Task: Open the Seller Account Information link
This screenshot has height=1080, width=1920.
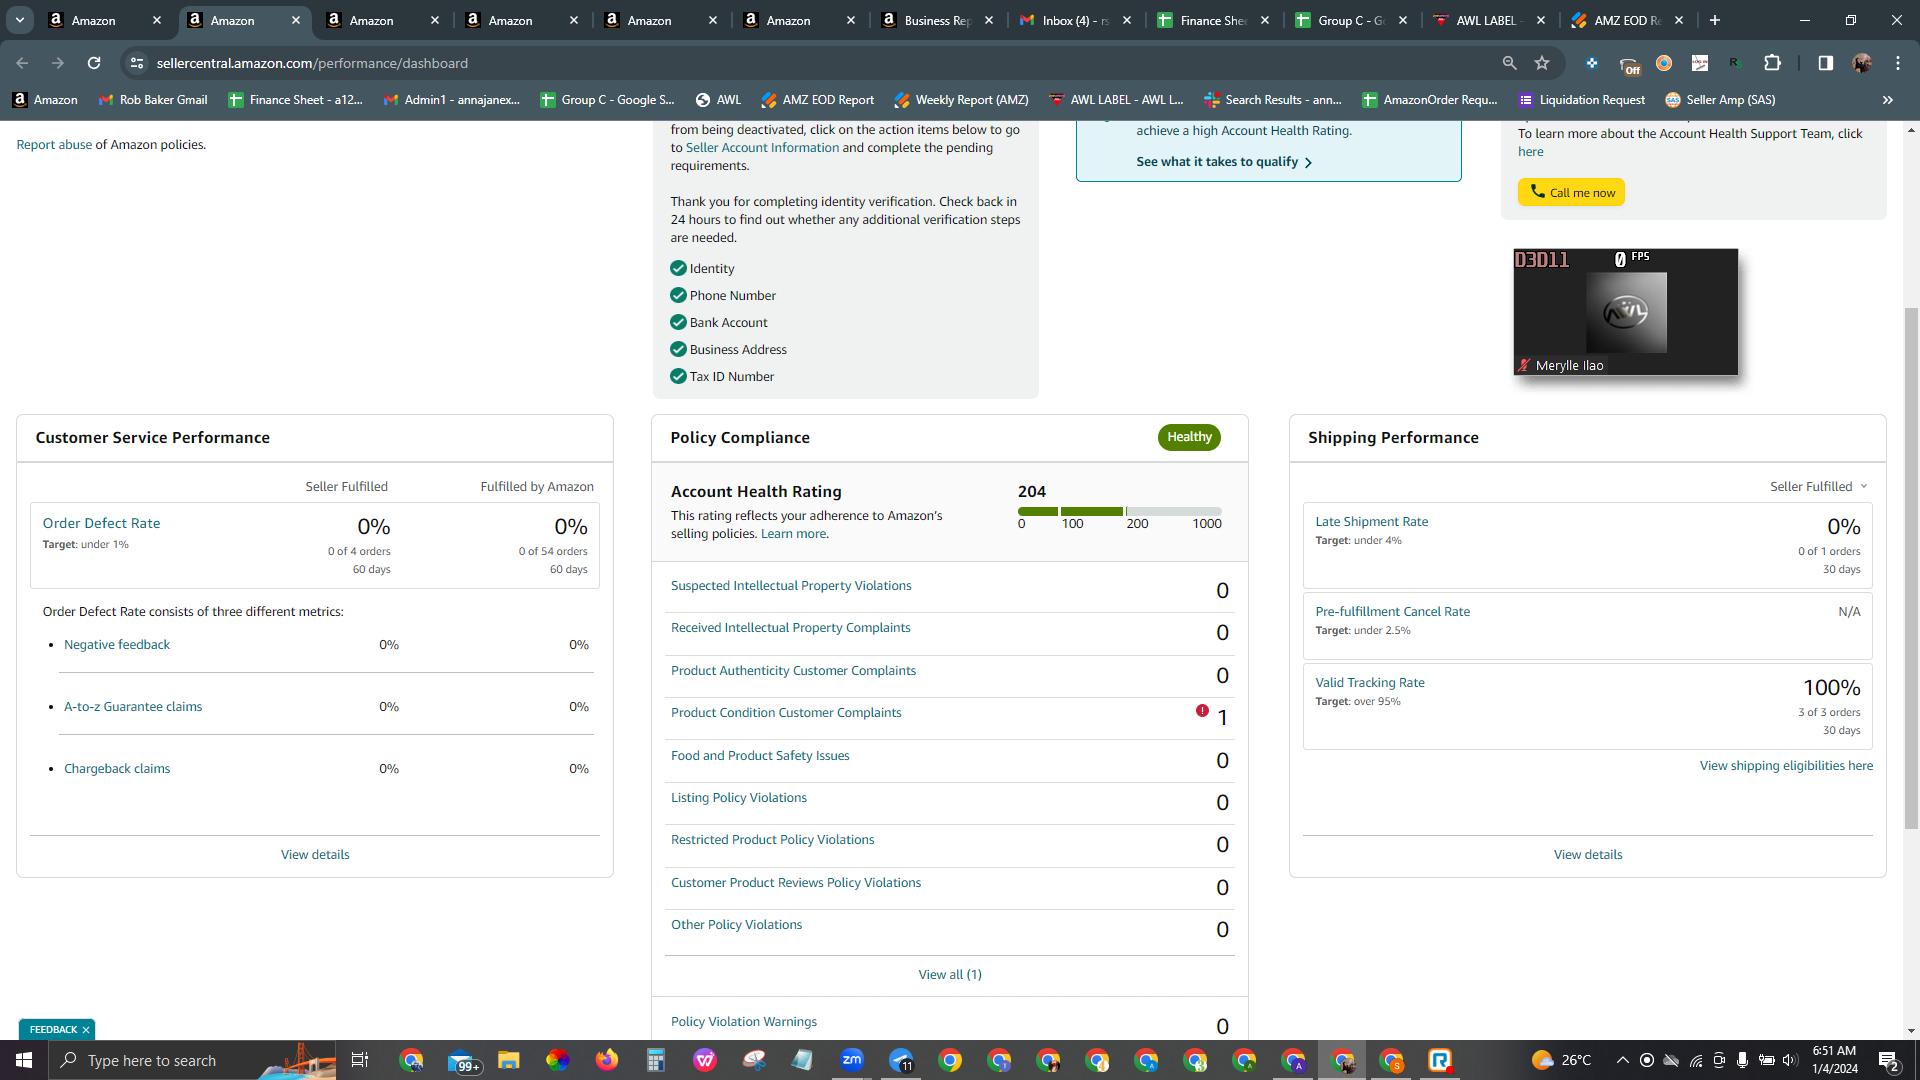Action: pos(762,148)
